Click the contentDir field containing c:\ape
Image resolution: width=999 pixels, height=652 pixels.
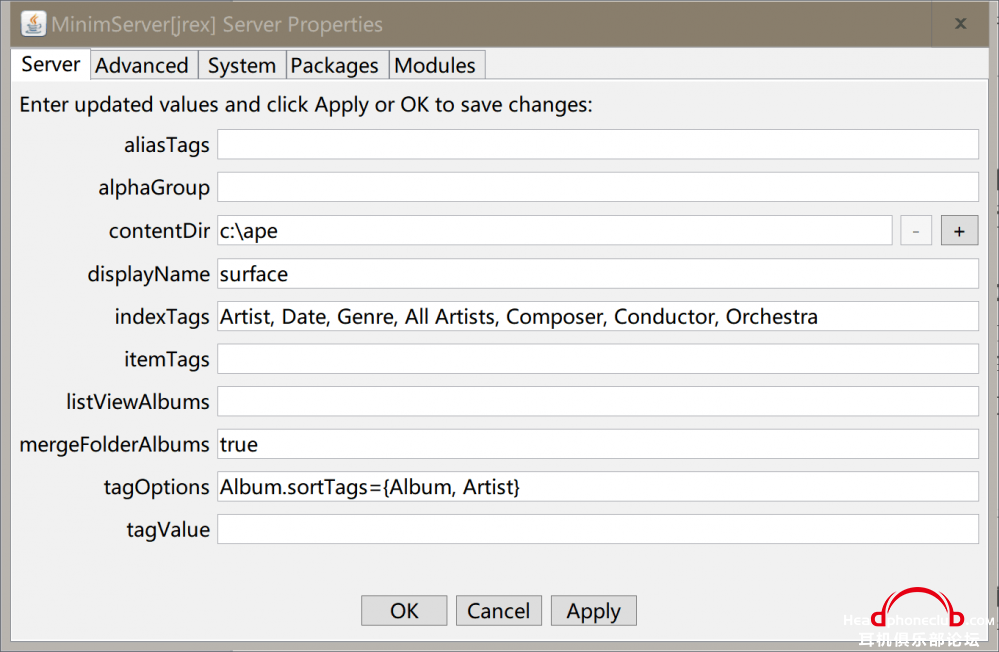click(x=554, y=230)
